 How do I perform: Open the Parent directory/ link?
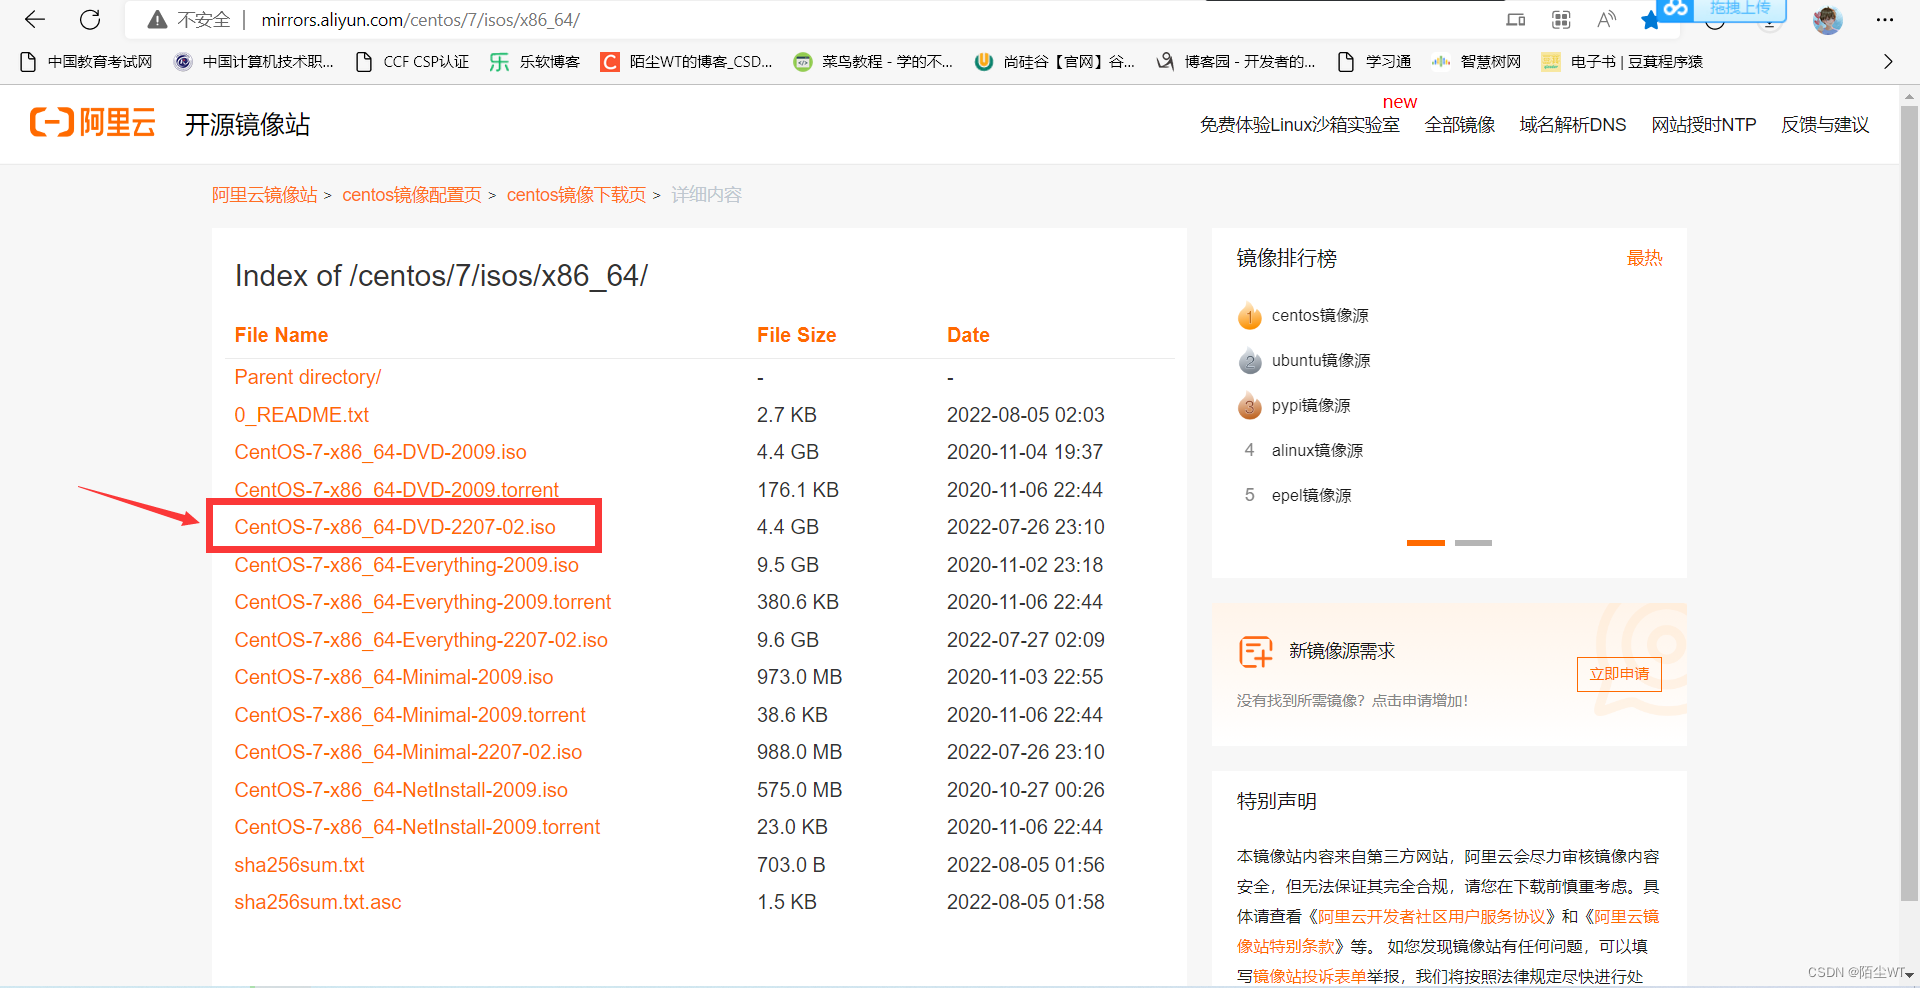[x=307, y=377]
